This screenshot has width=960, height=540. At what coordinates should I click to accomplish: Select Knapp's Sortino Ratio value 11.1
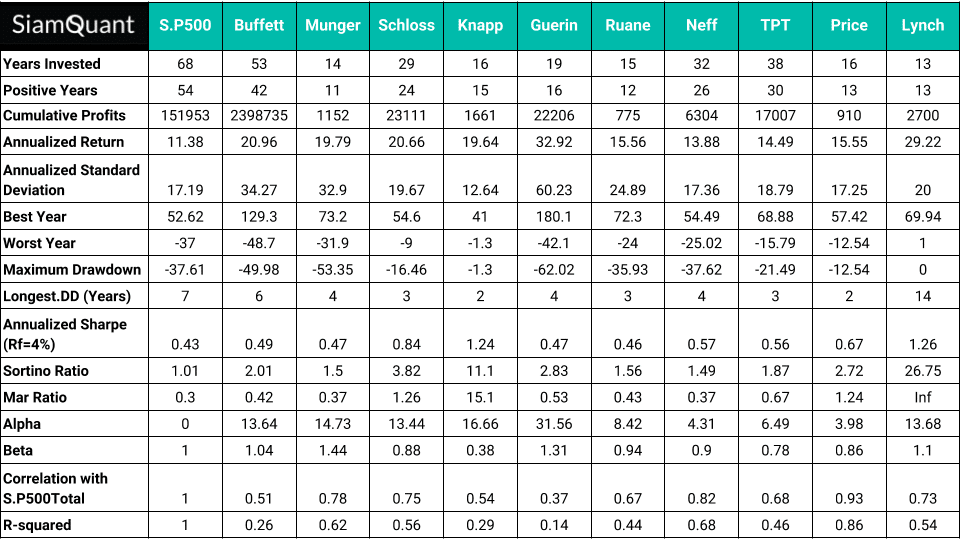click(480, 371)
